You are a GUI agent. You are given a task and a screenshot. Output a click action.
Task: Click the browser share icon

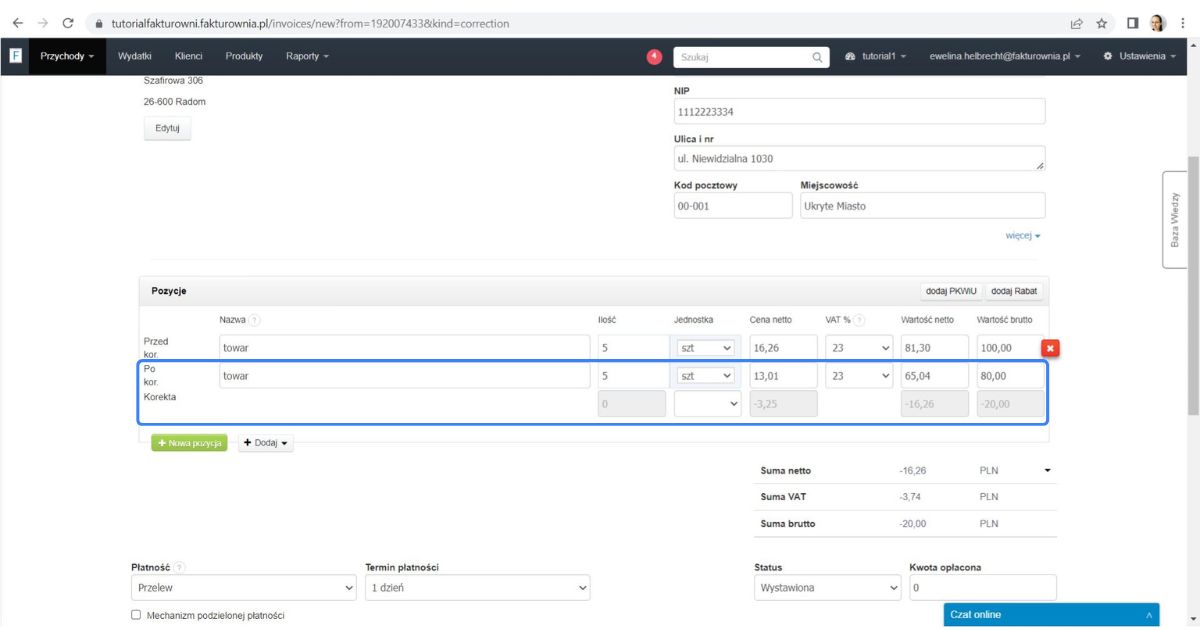pos(1075,22)
